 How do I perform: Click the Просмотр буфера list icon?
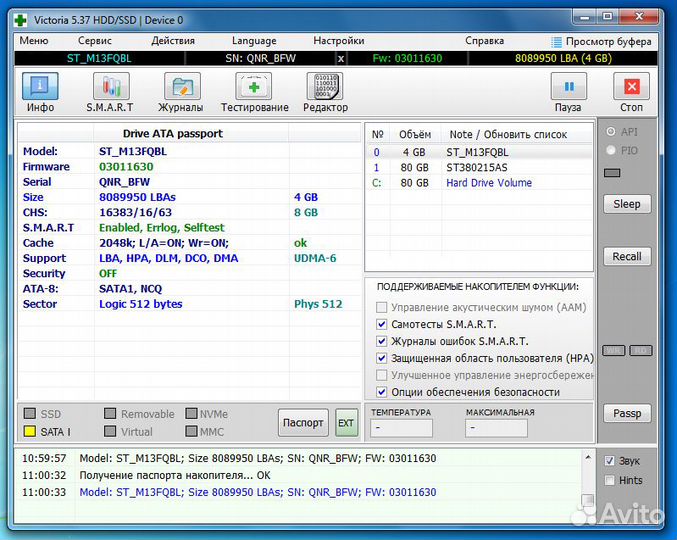[556, 42]
